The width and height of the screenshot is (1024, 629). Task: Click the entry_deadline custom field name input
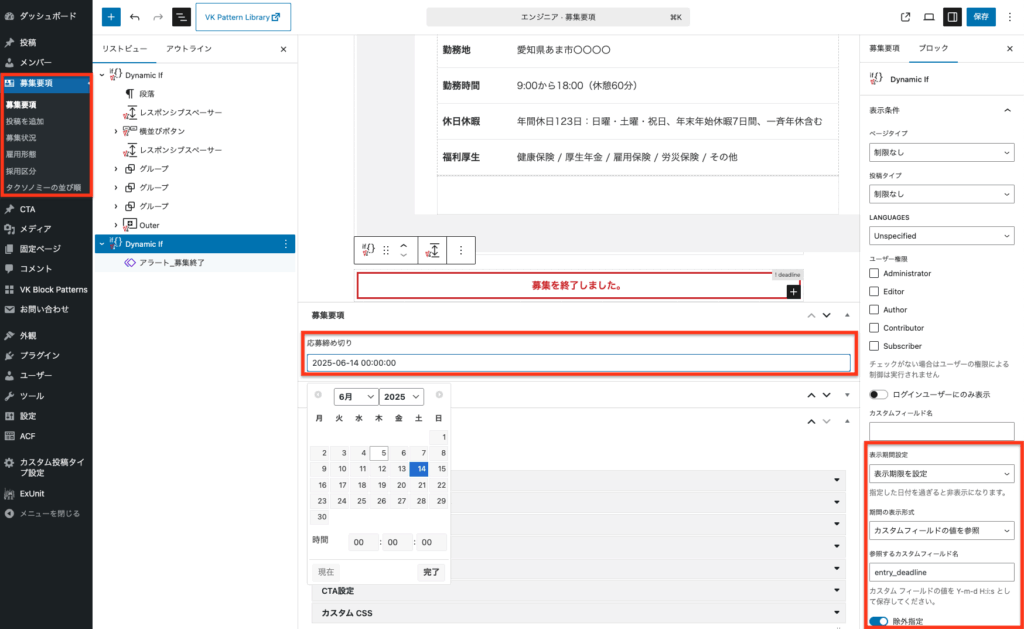click(942, 572)
